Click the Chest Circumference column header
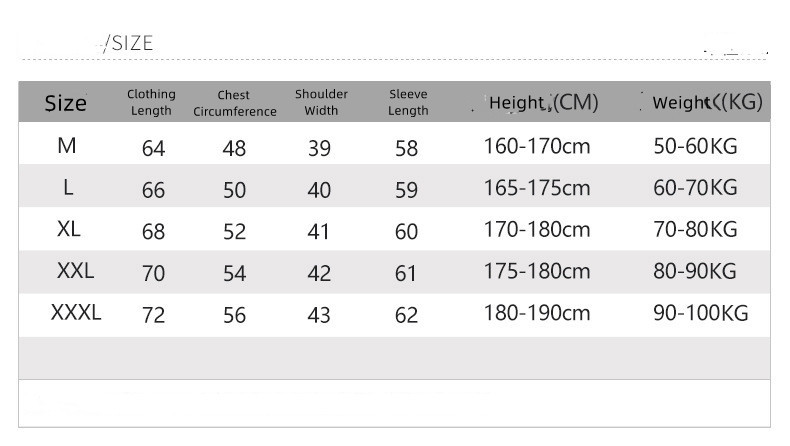This screenshot has width=790, height=446. coord(234,103)
